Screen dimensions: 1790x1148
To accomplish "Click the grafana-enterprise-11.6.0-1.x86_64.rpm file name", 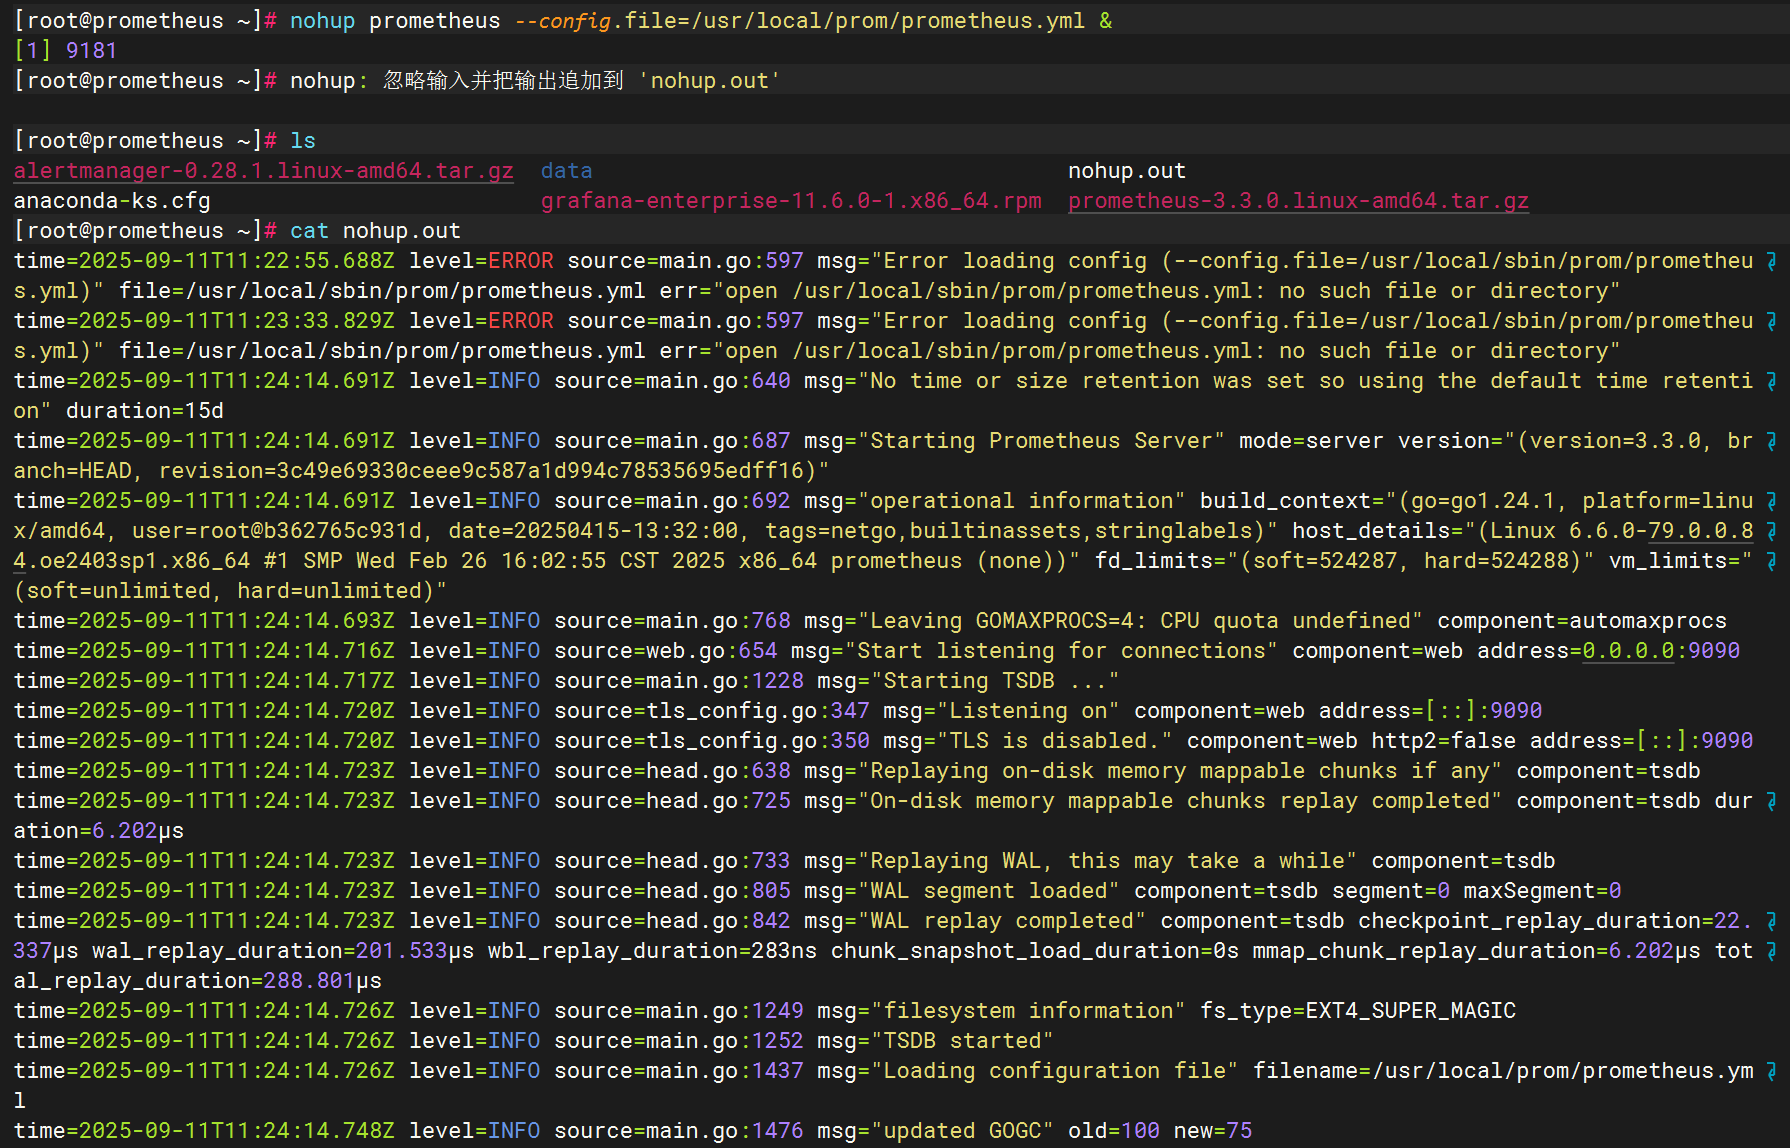I will (x=791, y=201).
